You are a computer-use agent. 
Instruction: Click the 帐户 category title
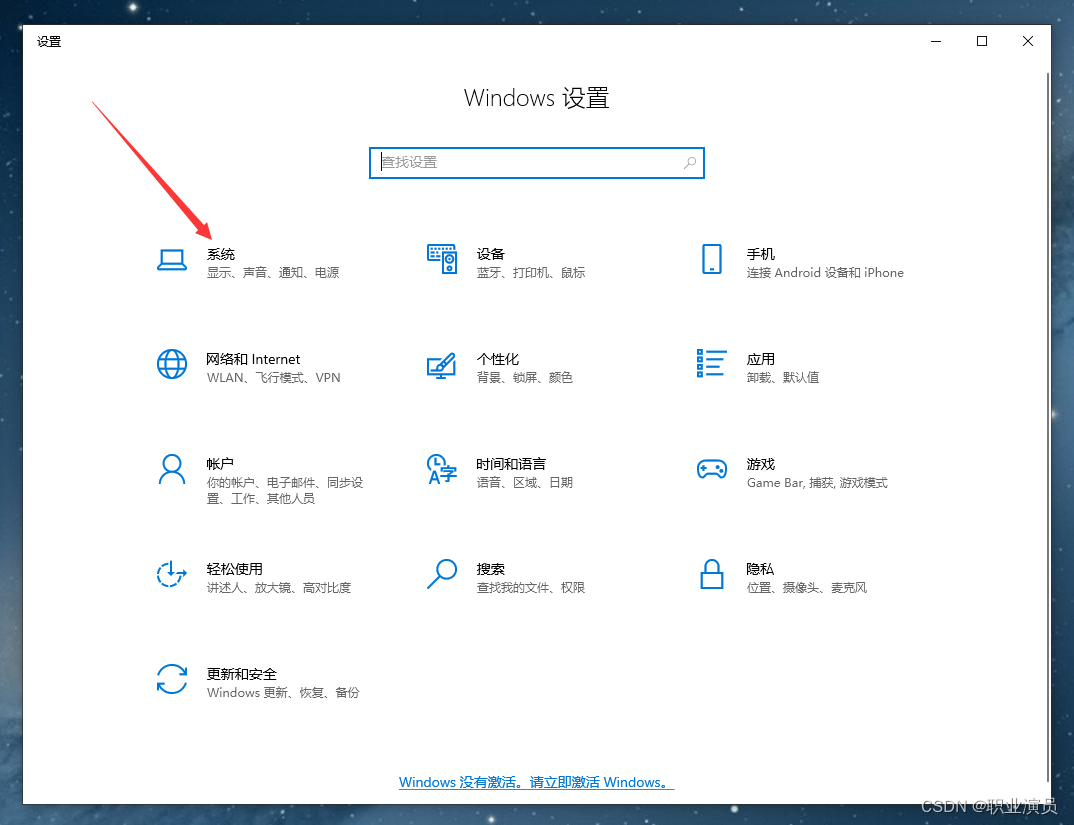coord(221,464)
